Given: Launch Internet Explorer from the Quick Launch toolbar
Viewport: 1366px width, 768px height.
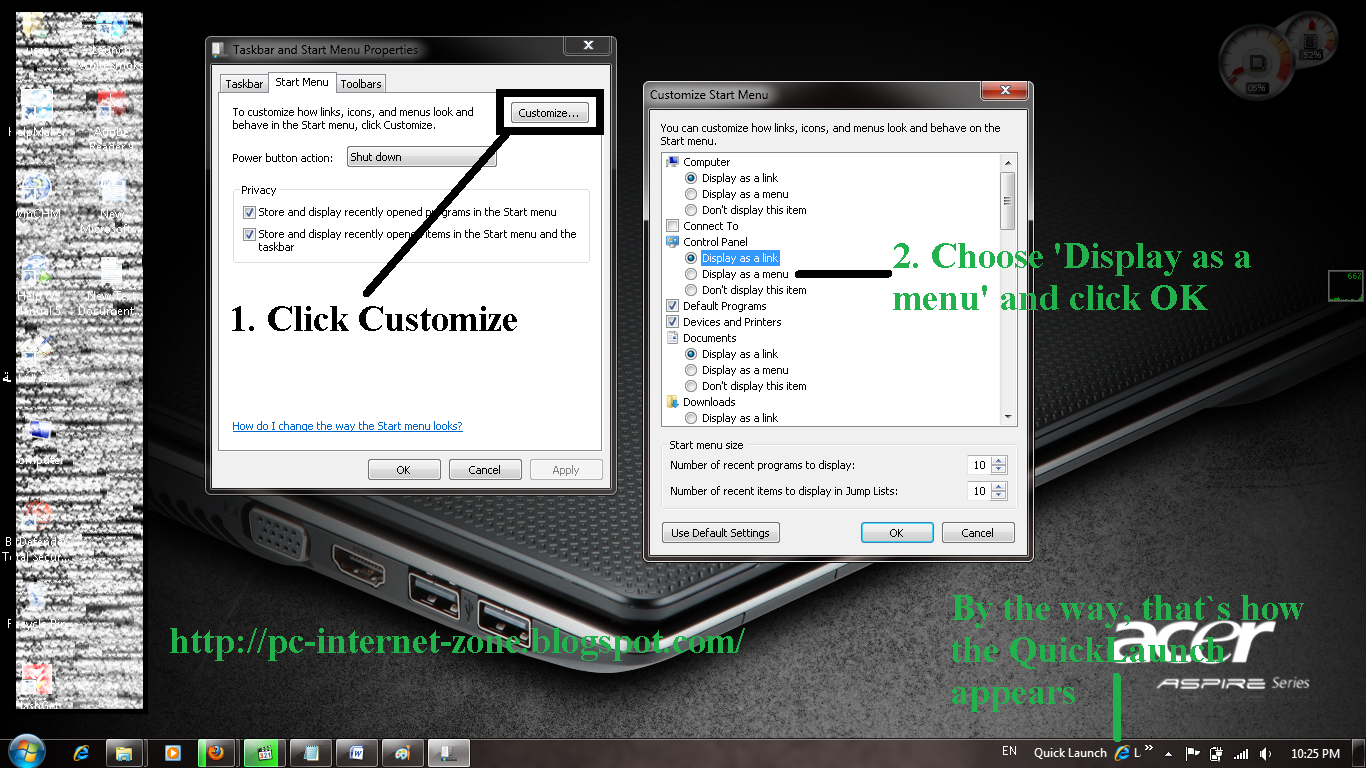Looking at the screenshot, I should coord(1121,752).
